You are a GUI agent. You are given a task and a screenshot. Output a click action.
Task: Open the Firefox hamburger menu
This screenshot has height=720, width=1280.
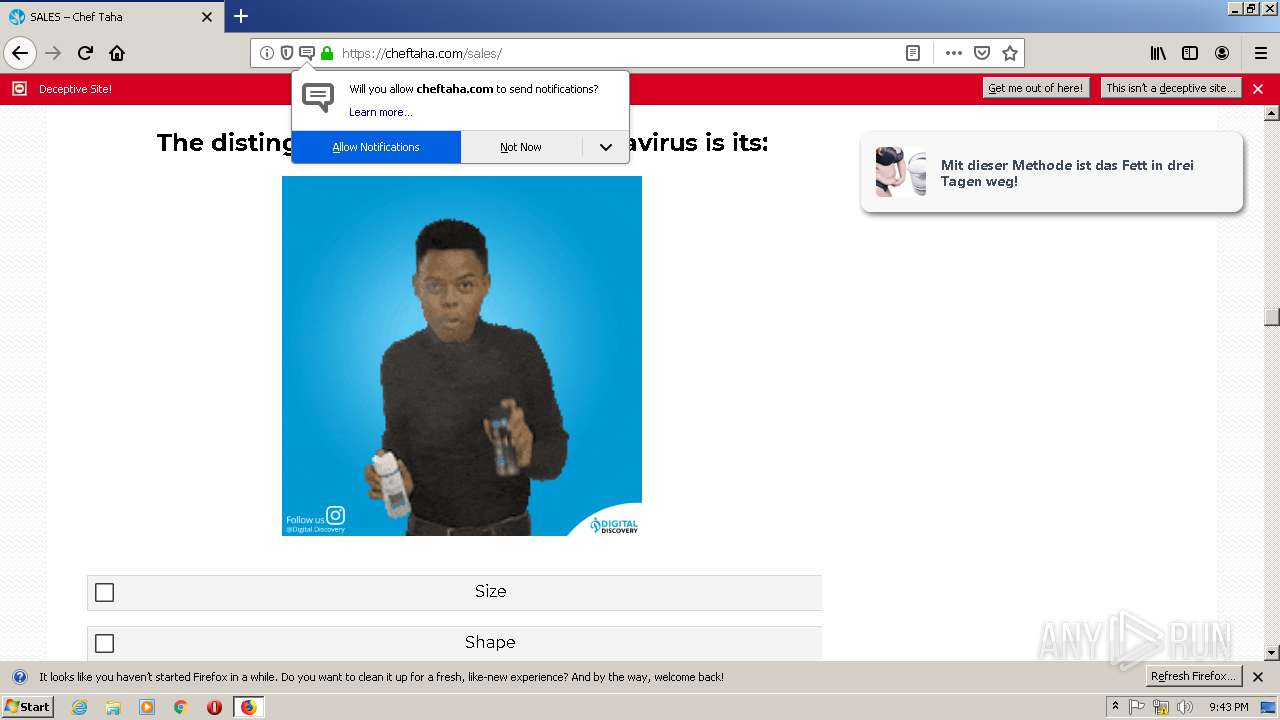pyautogui.click(x=1261, y=53)
